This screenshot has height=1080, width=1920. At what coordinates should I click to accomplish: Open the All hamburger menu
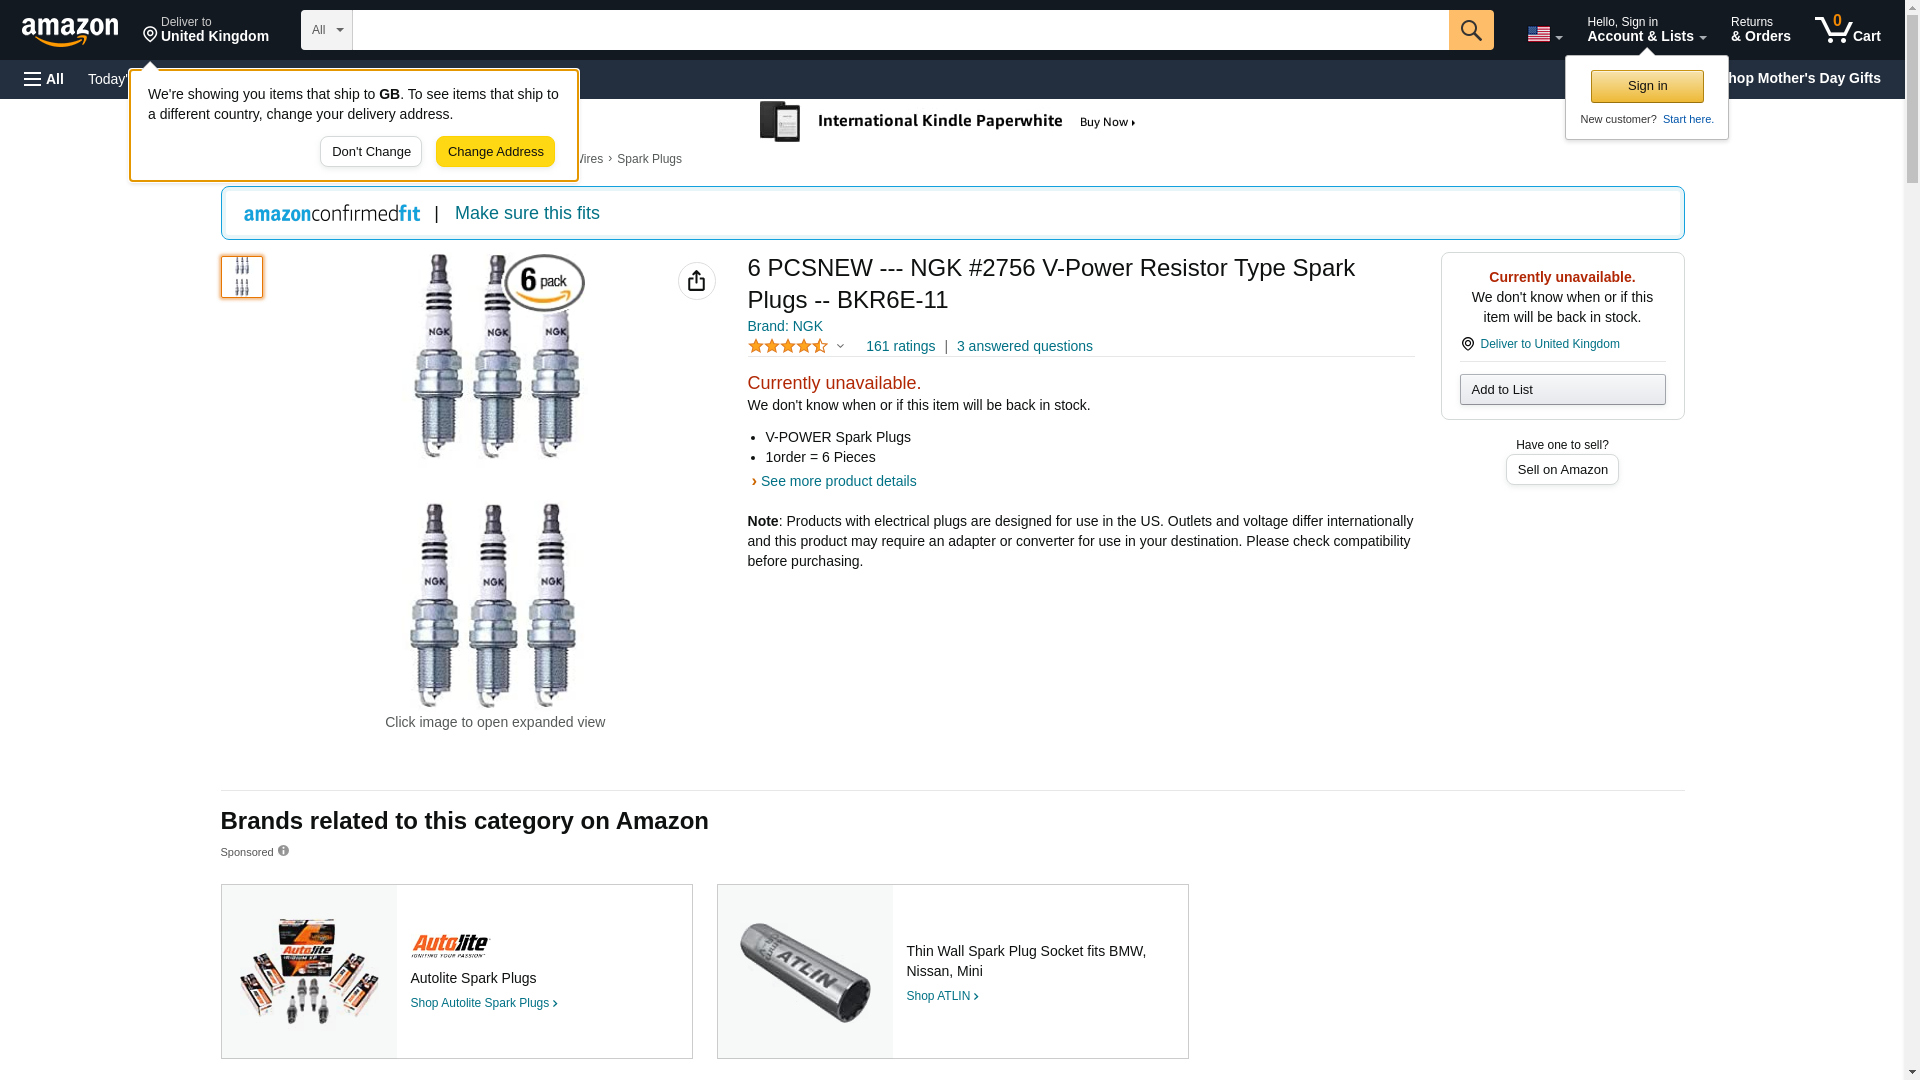(44, 79)
